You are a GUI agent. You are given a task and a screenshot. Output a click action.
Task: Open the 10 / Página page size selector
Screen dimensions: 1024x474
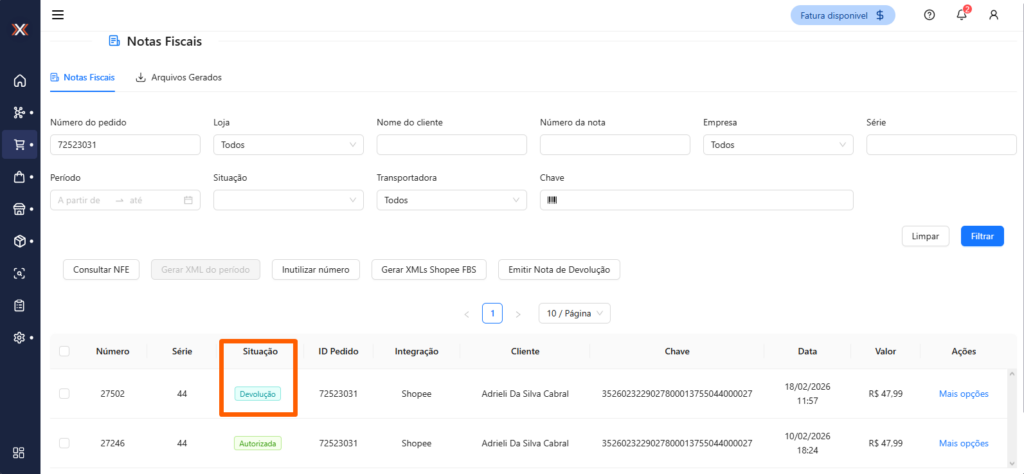pos(574,313)
